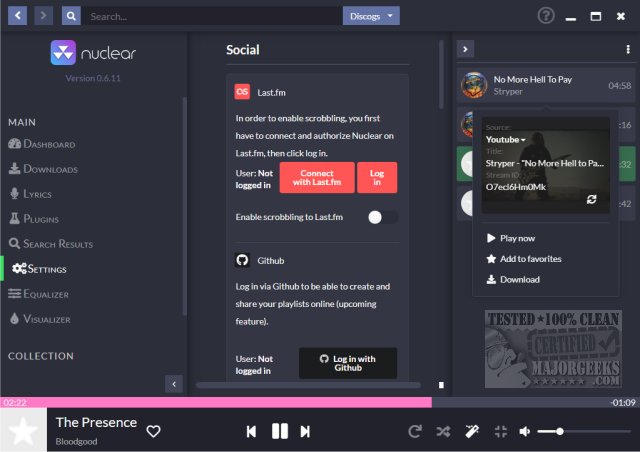
Task: Open Plugins from the sidebar
Action: pos(34,219)
